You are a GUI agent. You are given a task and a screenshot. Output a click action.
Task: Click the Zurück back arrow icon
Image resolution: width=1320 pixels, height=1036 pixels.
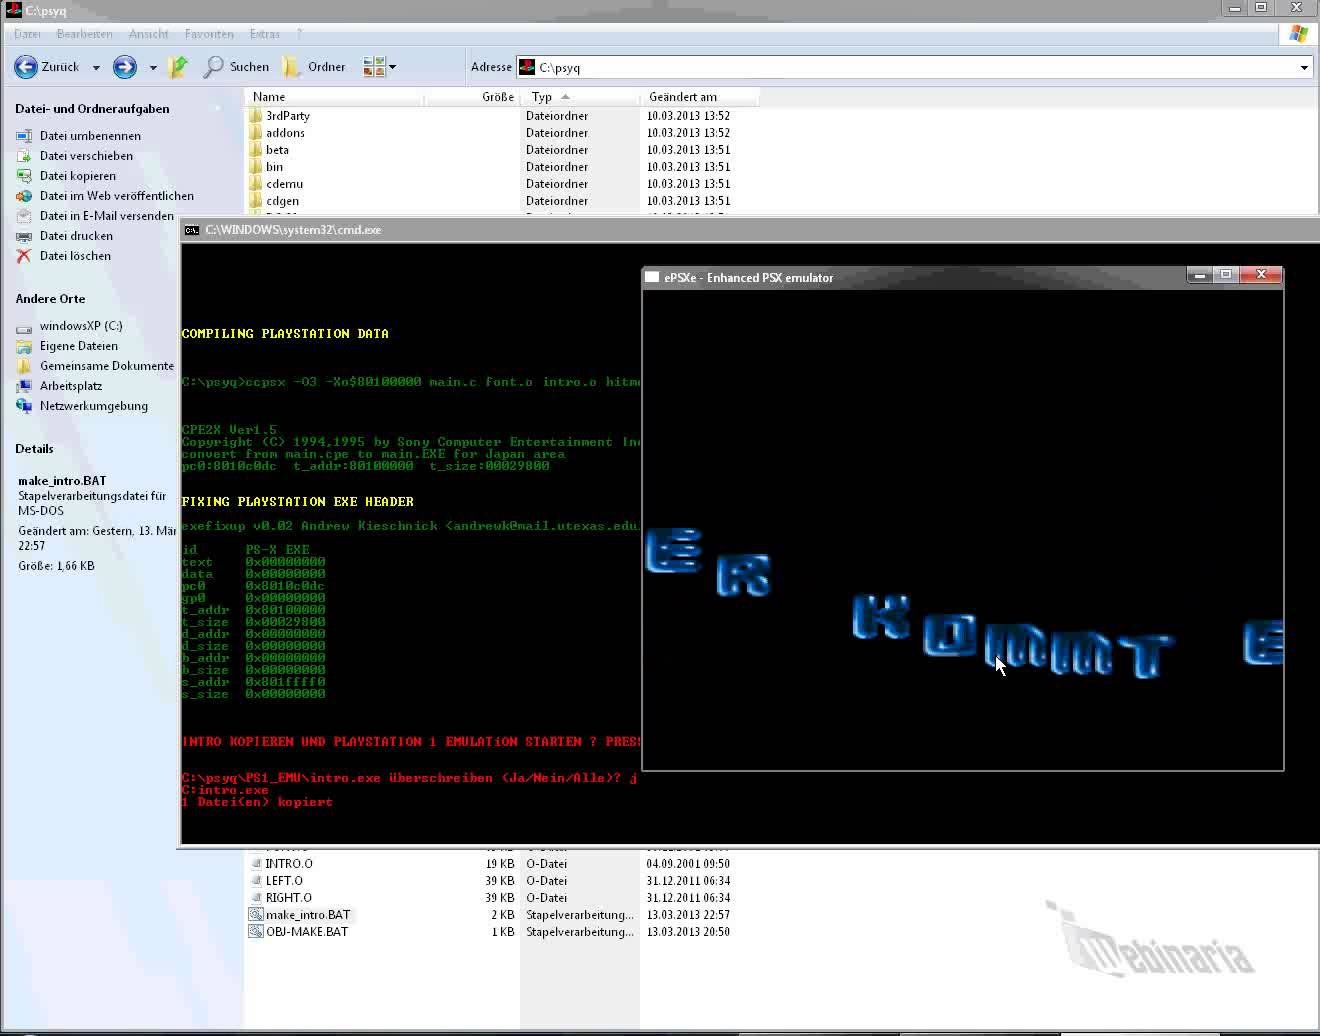click(26, 67)
